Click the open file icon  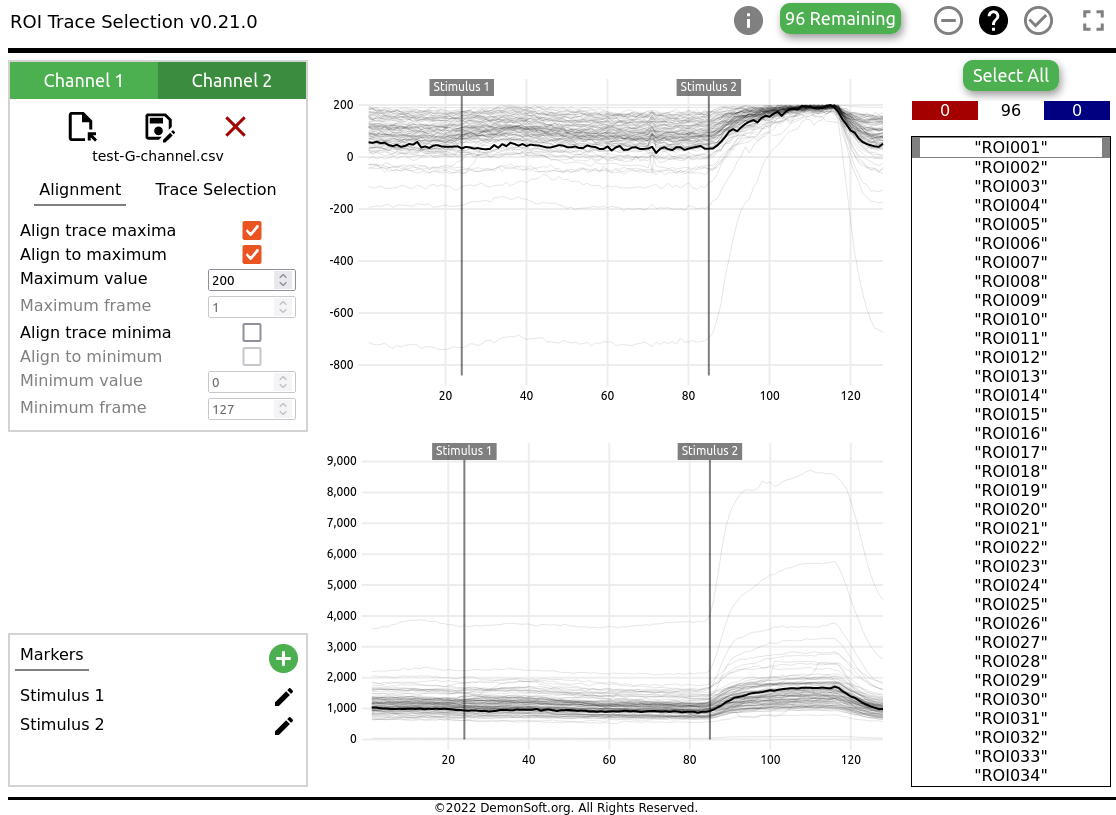coord(82,127)
